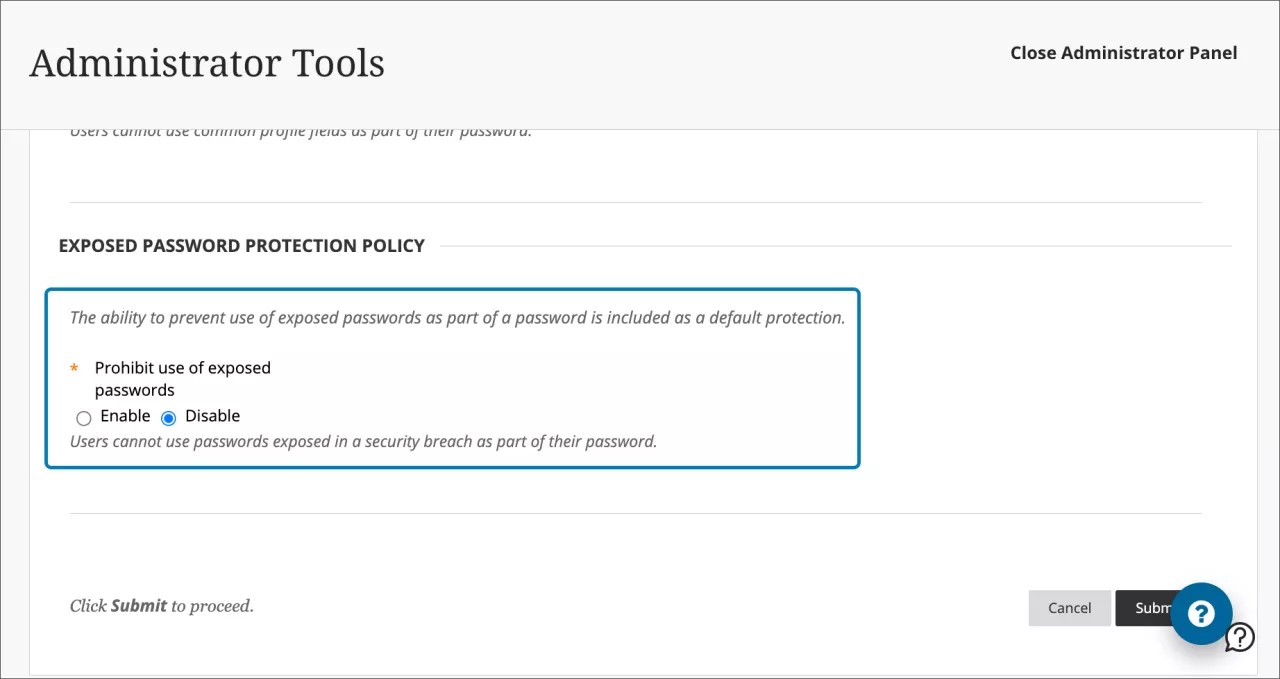
Task: Cancel the password policy changes
Action: [1069, 608]
